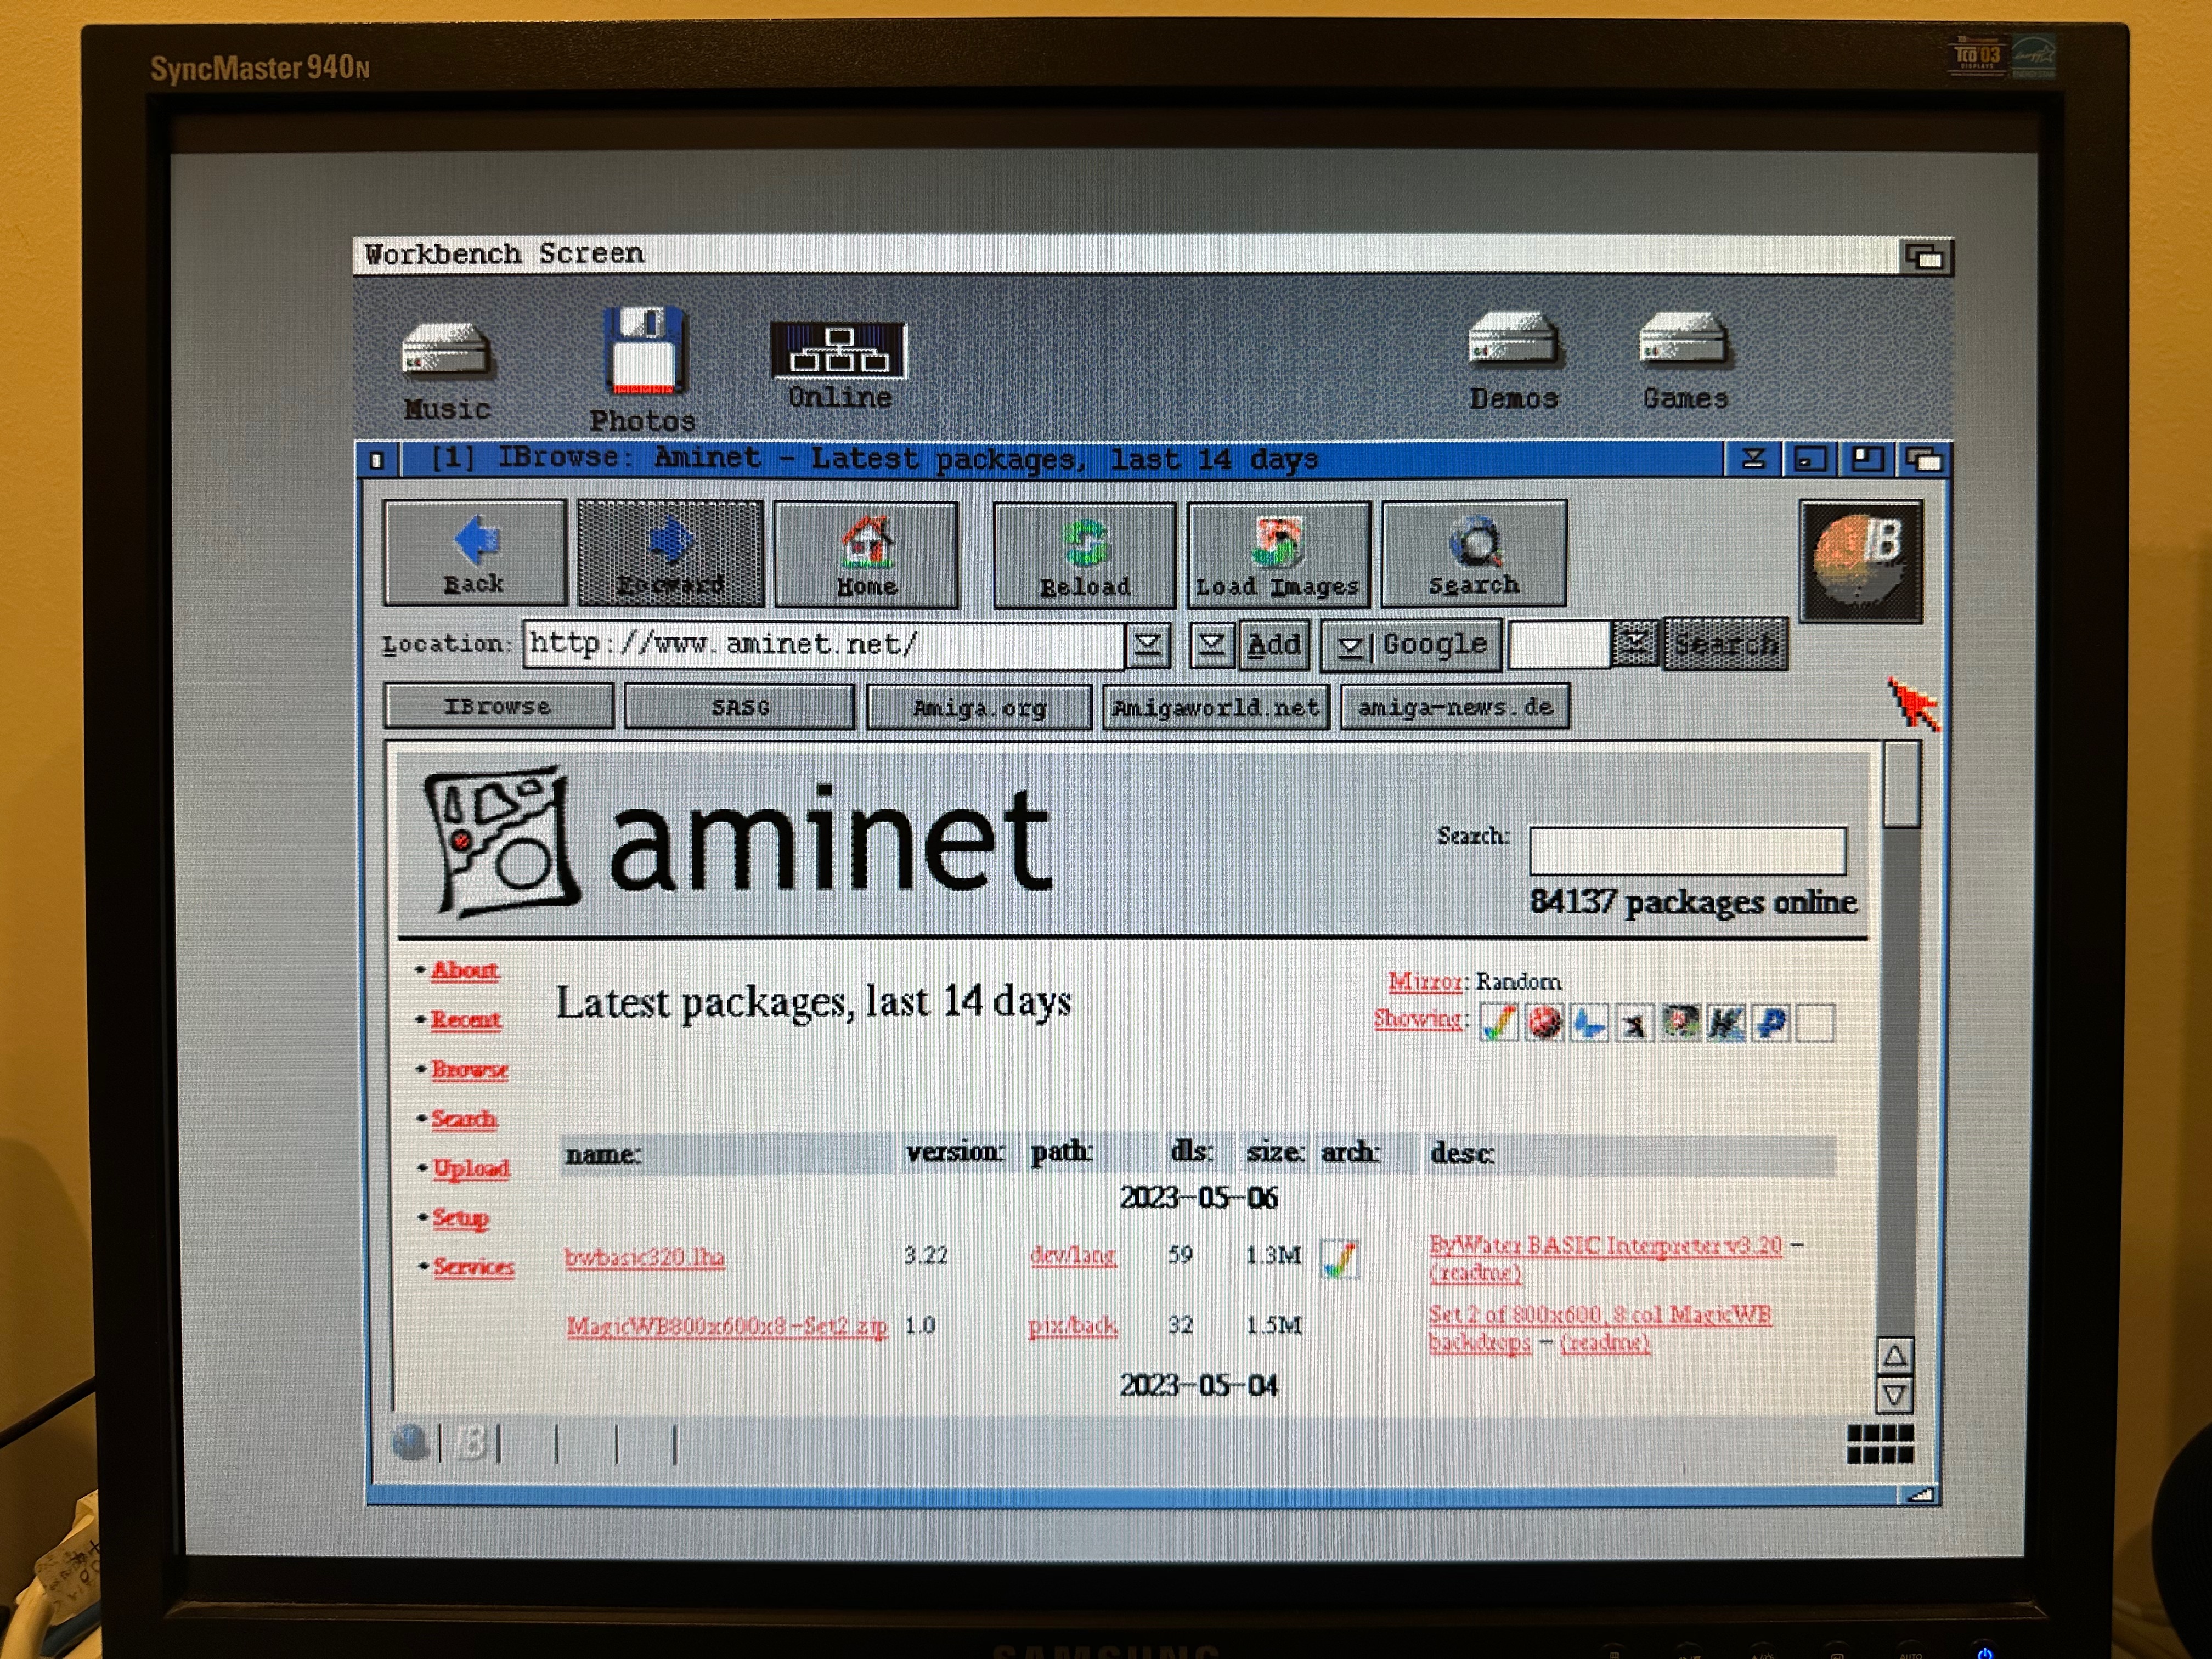The width and height of the screenshot is (2212, 1659).
Task: Click the scroll down arrow
Action: tap(1894, 1394)
